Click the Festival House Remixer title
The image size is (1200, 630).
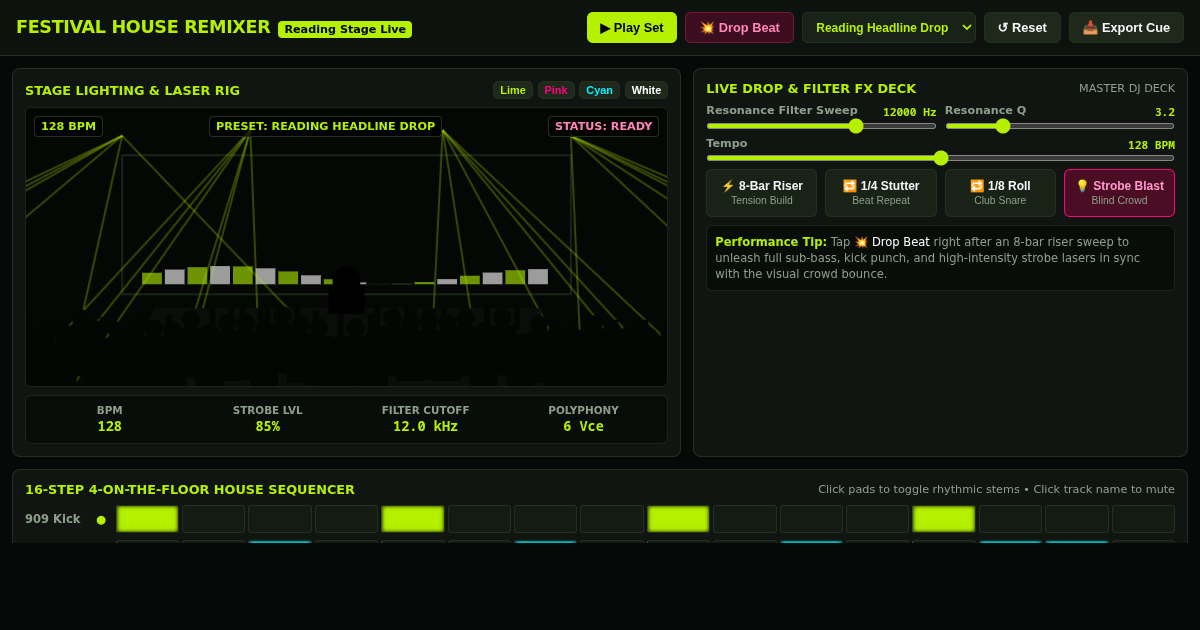pyautogui.click(x=143, y=27)
